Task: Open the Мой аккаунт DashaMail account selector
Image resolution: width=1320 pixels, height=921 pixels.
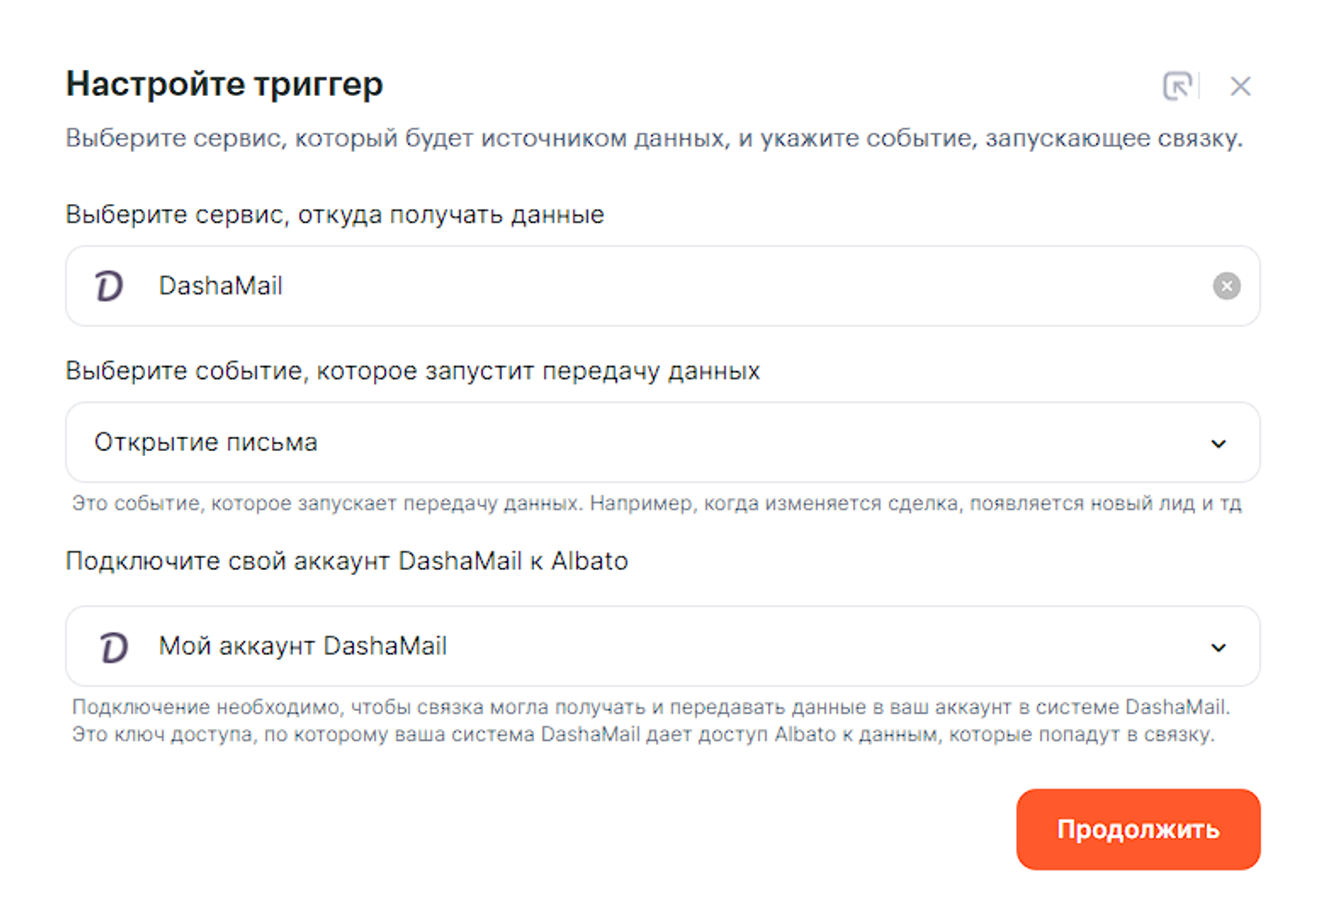Action: [640, 647]
